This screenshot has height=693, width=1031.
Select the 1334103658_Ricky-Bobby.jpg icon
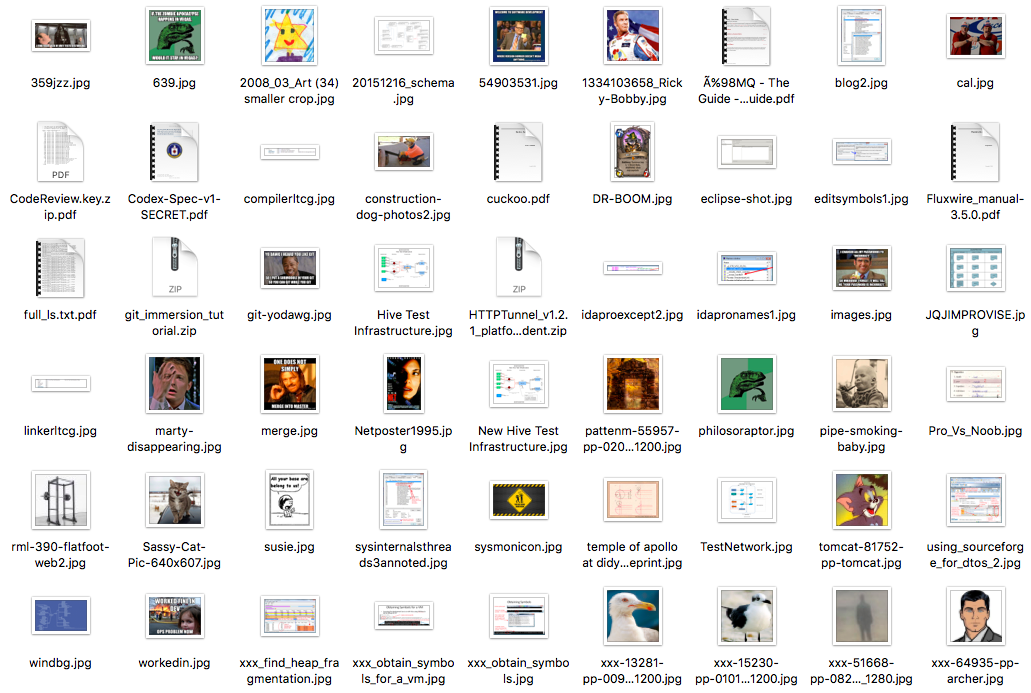633,36
